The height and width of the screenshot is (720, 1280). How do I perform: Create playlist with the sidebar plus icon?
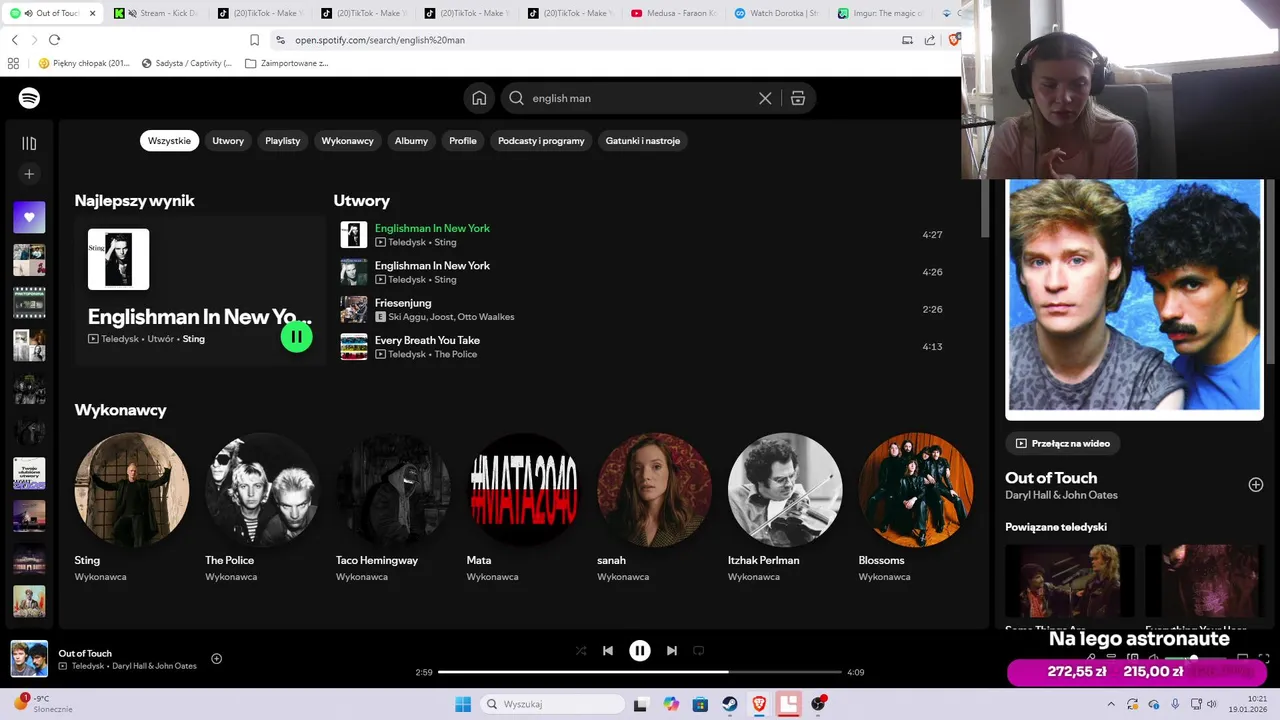click(29, 174)
